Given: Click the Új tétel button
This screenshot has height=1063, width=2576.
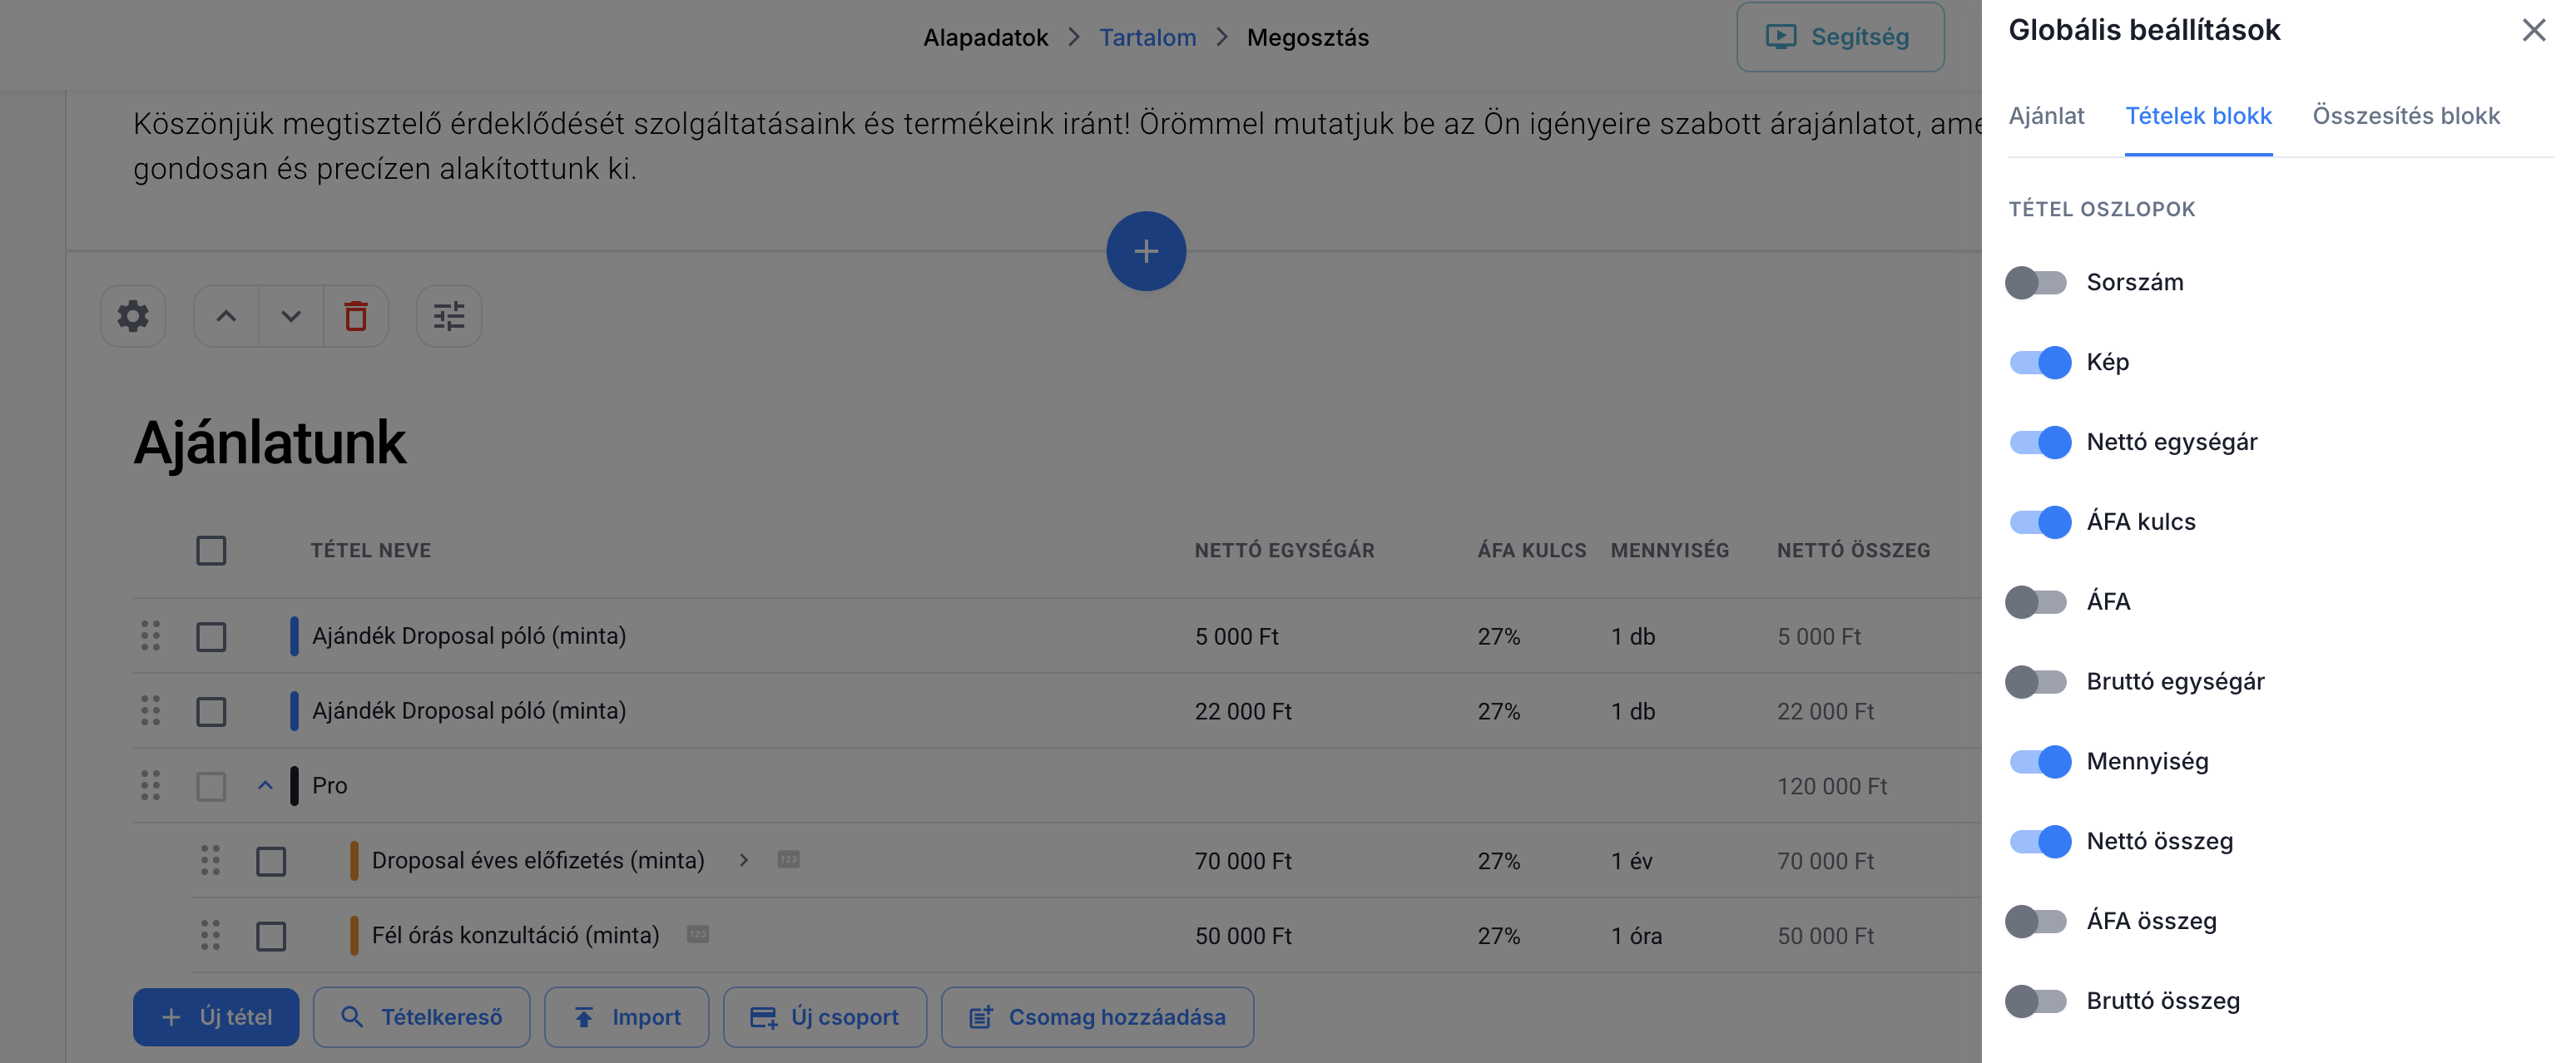Looking at the screenshot, I should (x=216, y=1017).
